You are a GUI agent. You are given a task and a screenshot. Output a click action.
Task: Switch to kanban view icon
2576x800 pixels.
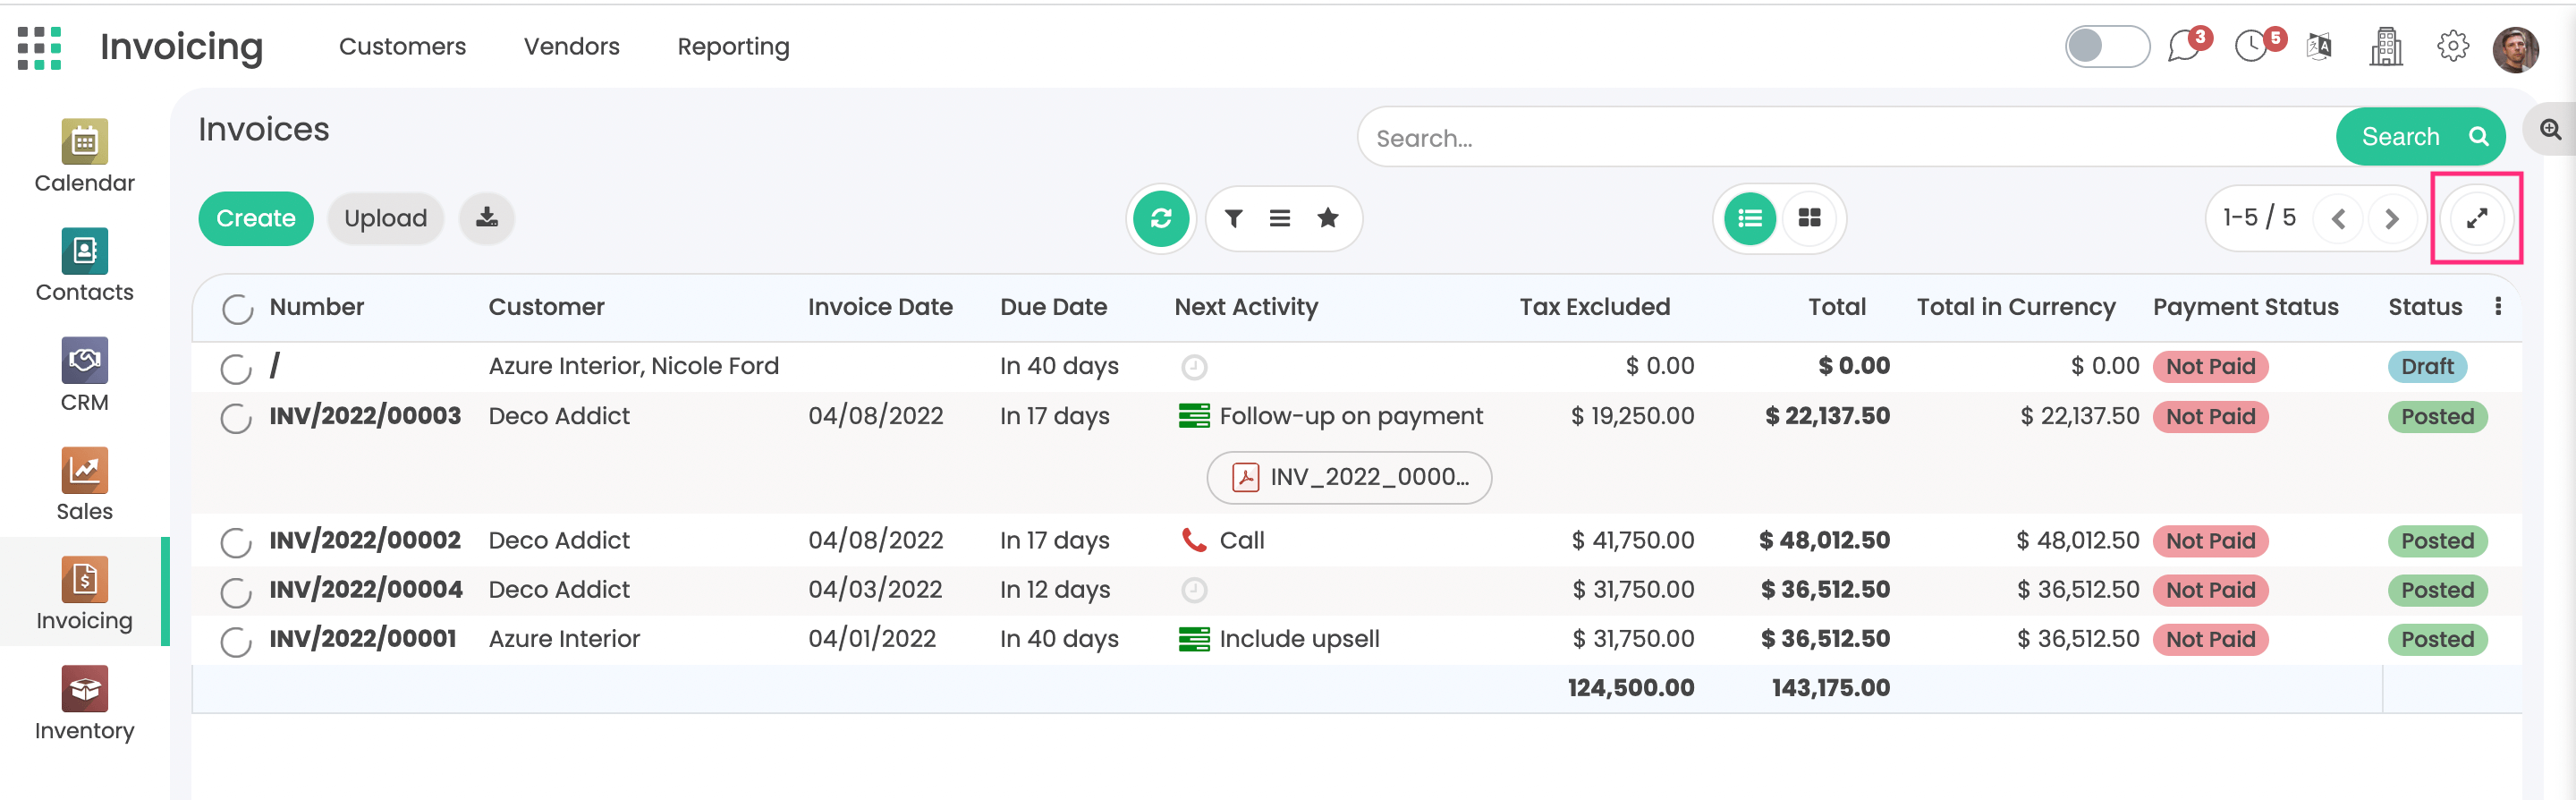[x=1808, y=218]
